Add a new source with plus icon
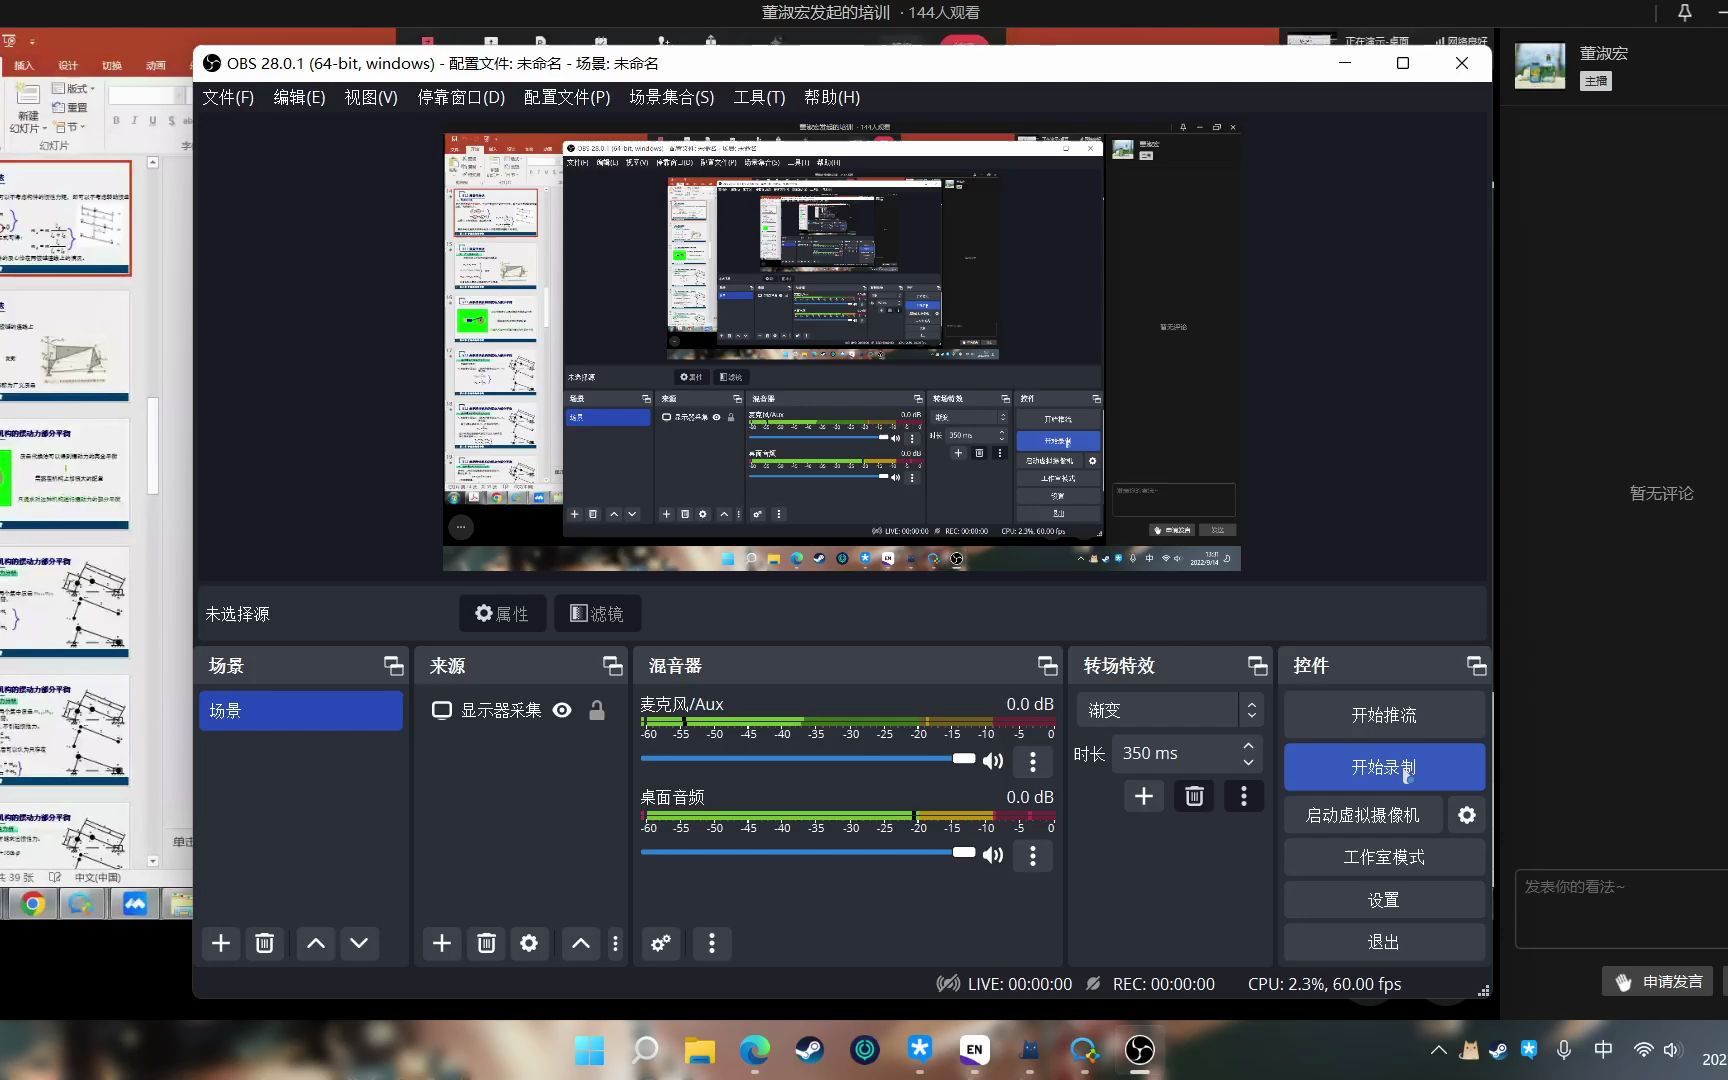This screenshot has height=1080, width=1728. (x=442, y=943)
